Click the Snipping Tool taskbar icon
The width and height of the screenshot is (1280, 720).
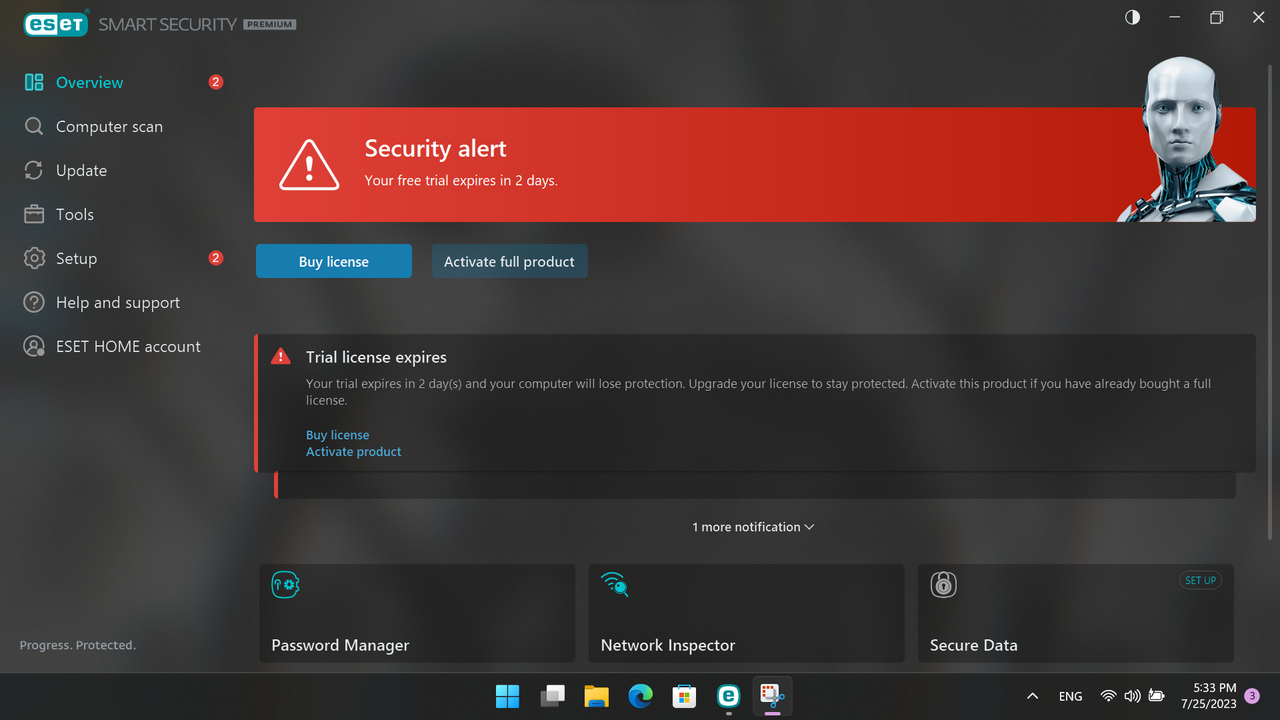772,696
